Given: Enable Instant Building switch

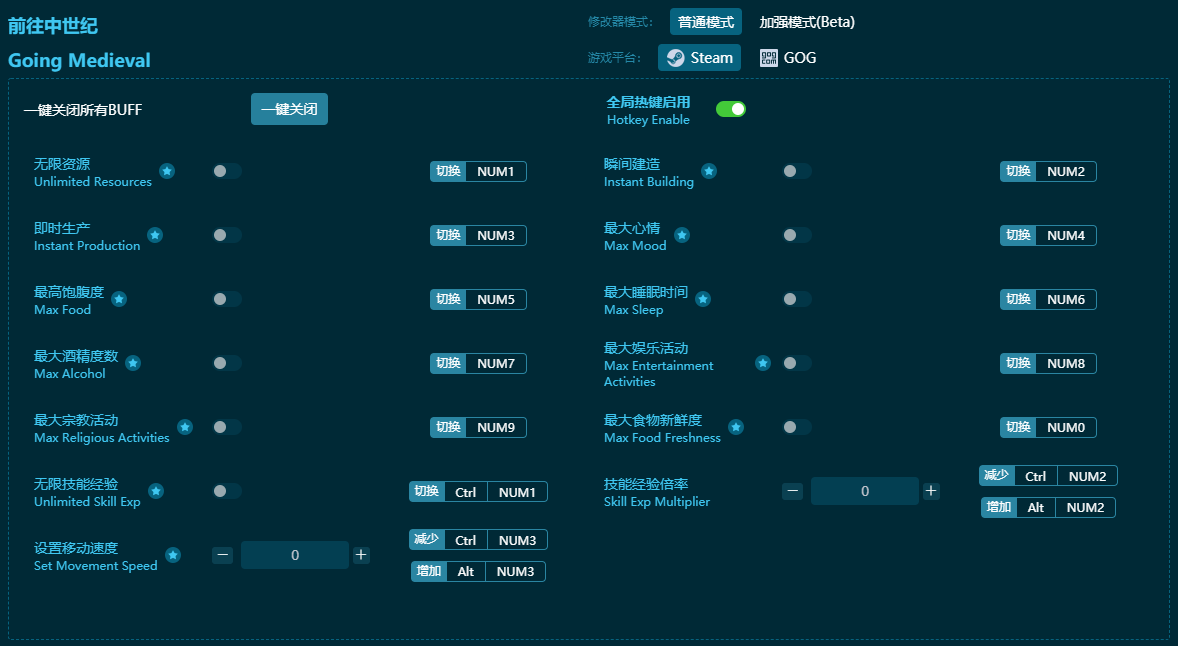Looking at the screenshot, I should click(x=796, y=171).
